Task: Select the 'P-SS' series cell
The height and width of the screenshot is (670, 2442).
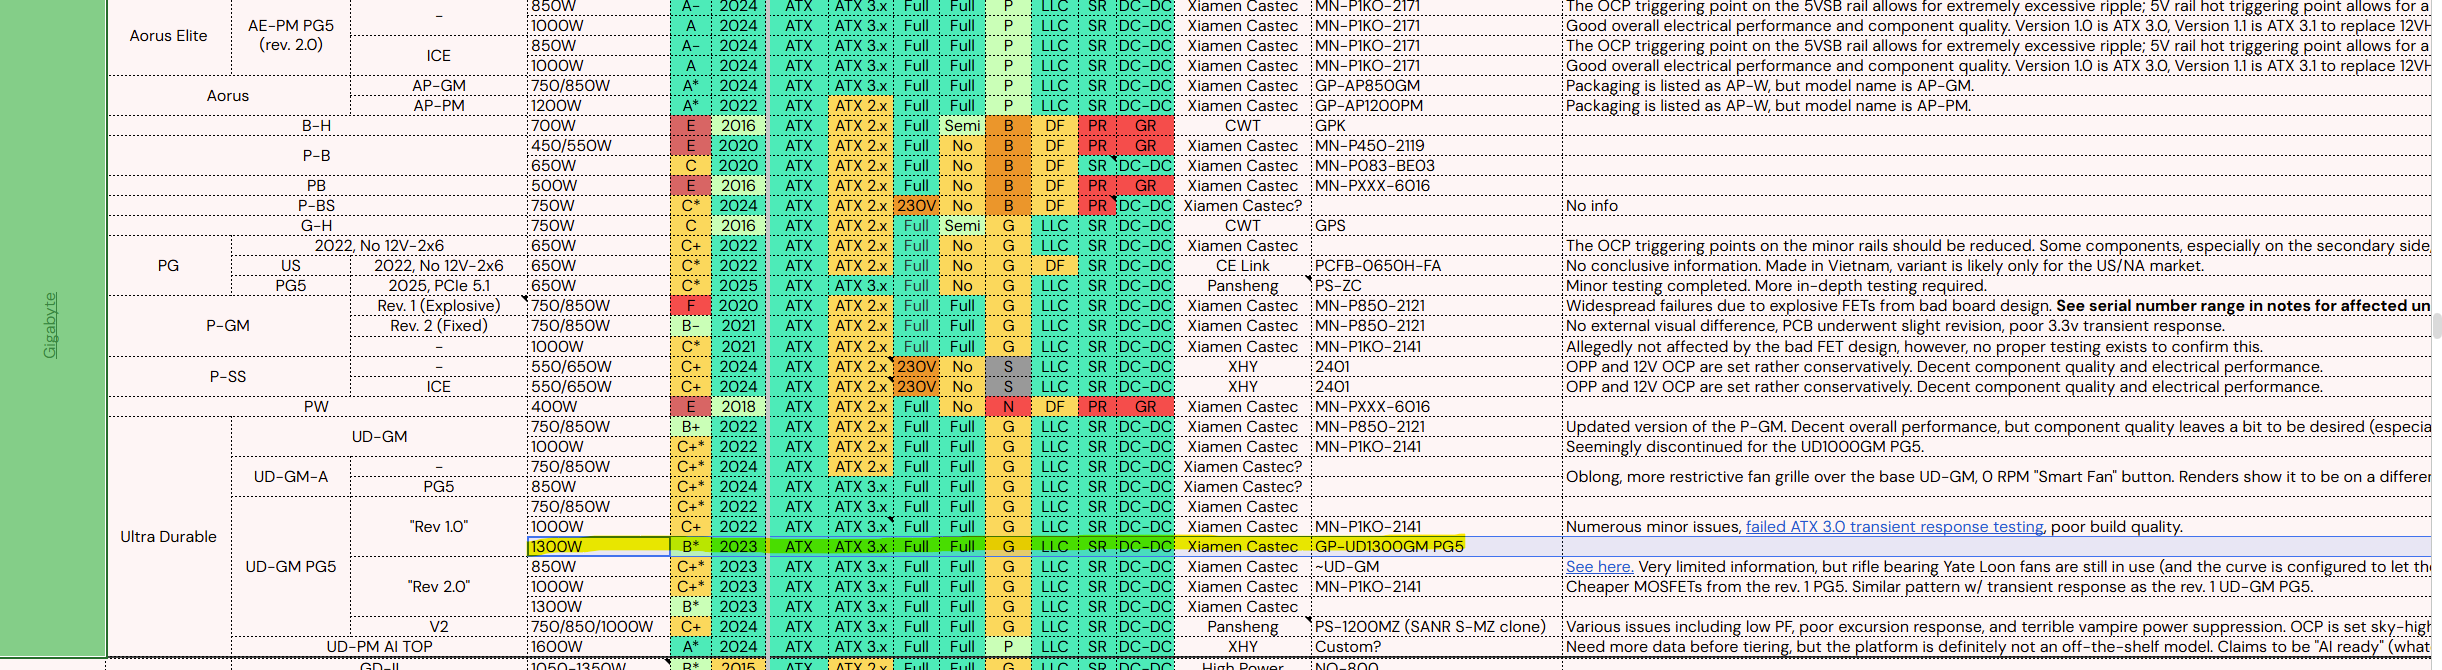Action: (229, 377)
